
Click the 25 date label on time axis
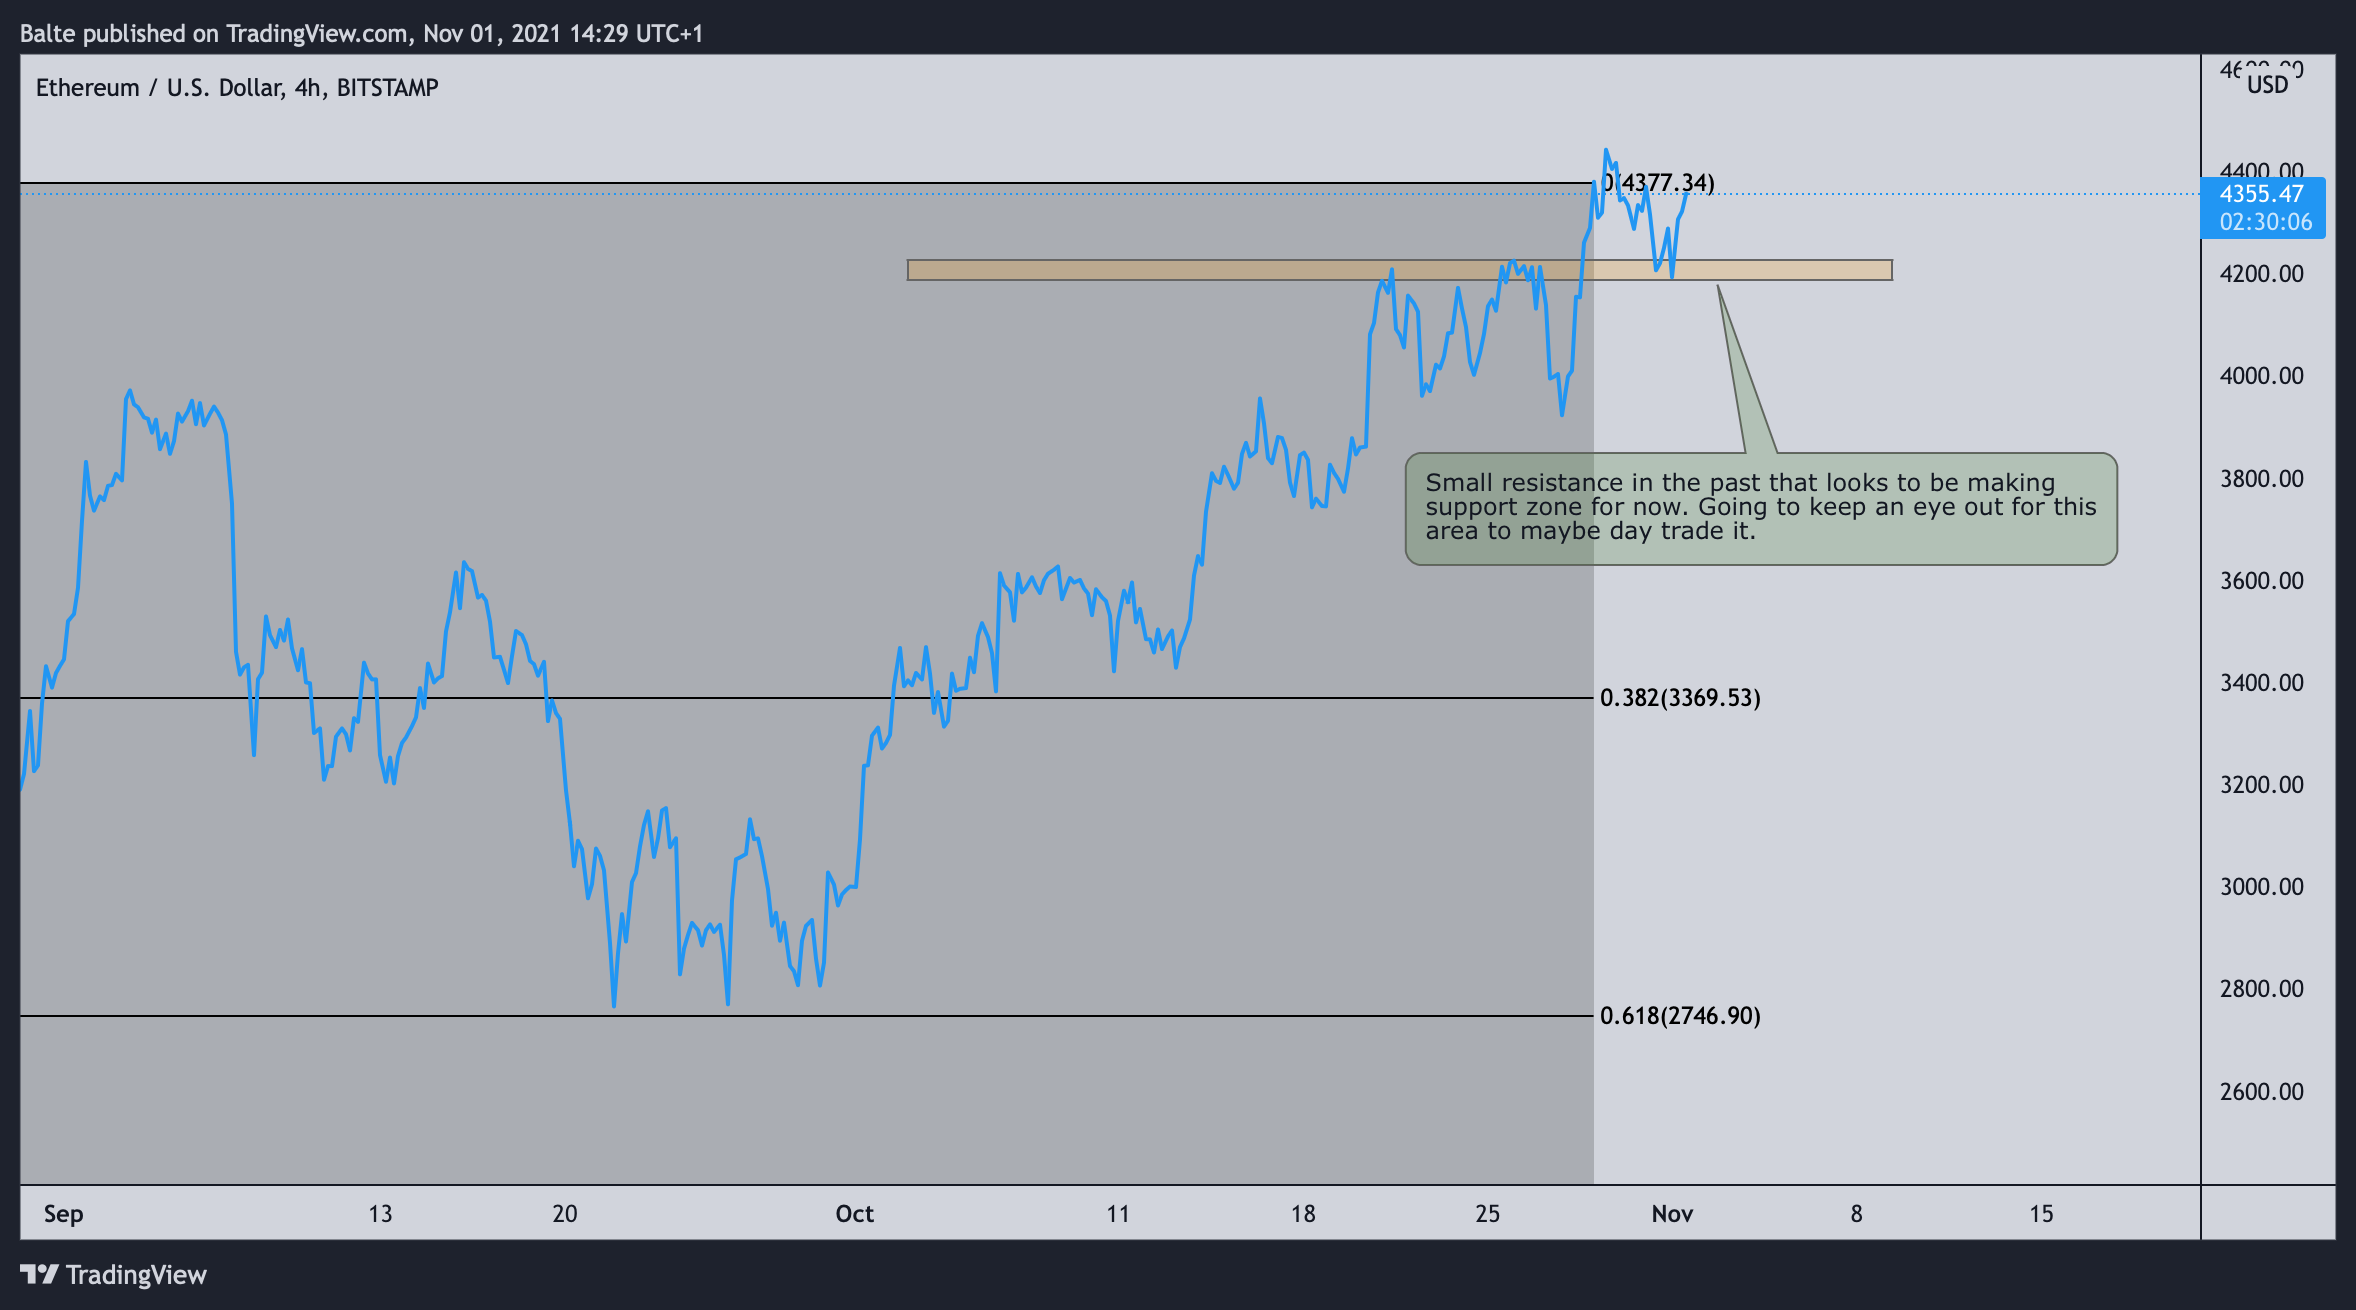point(1488,1214)
